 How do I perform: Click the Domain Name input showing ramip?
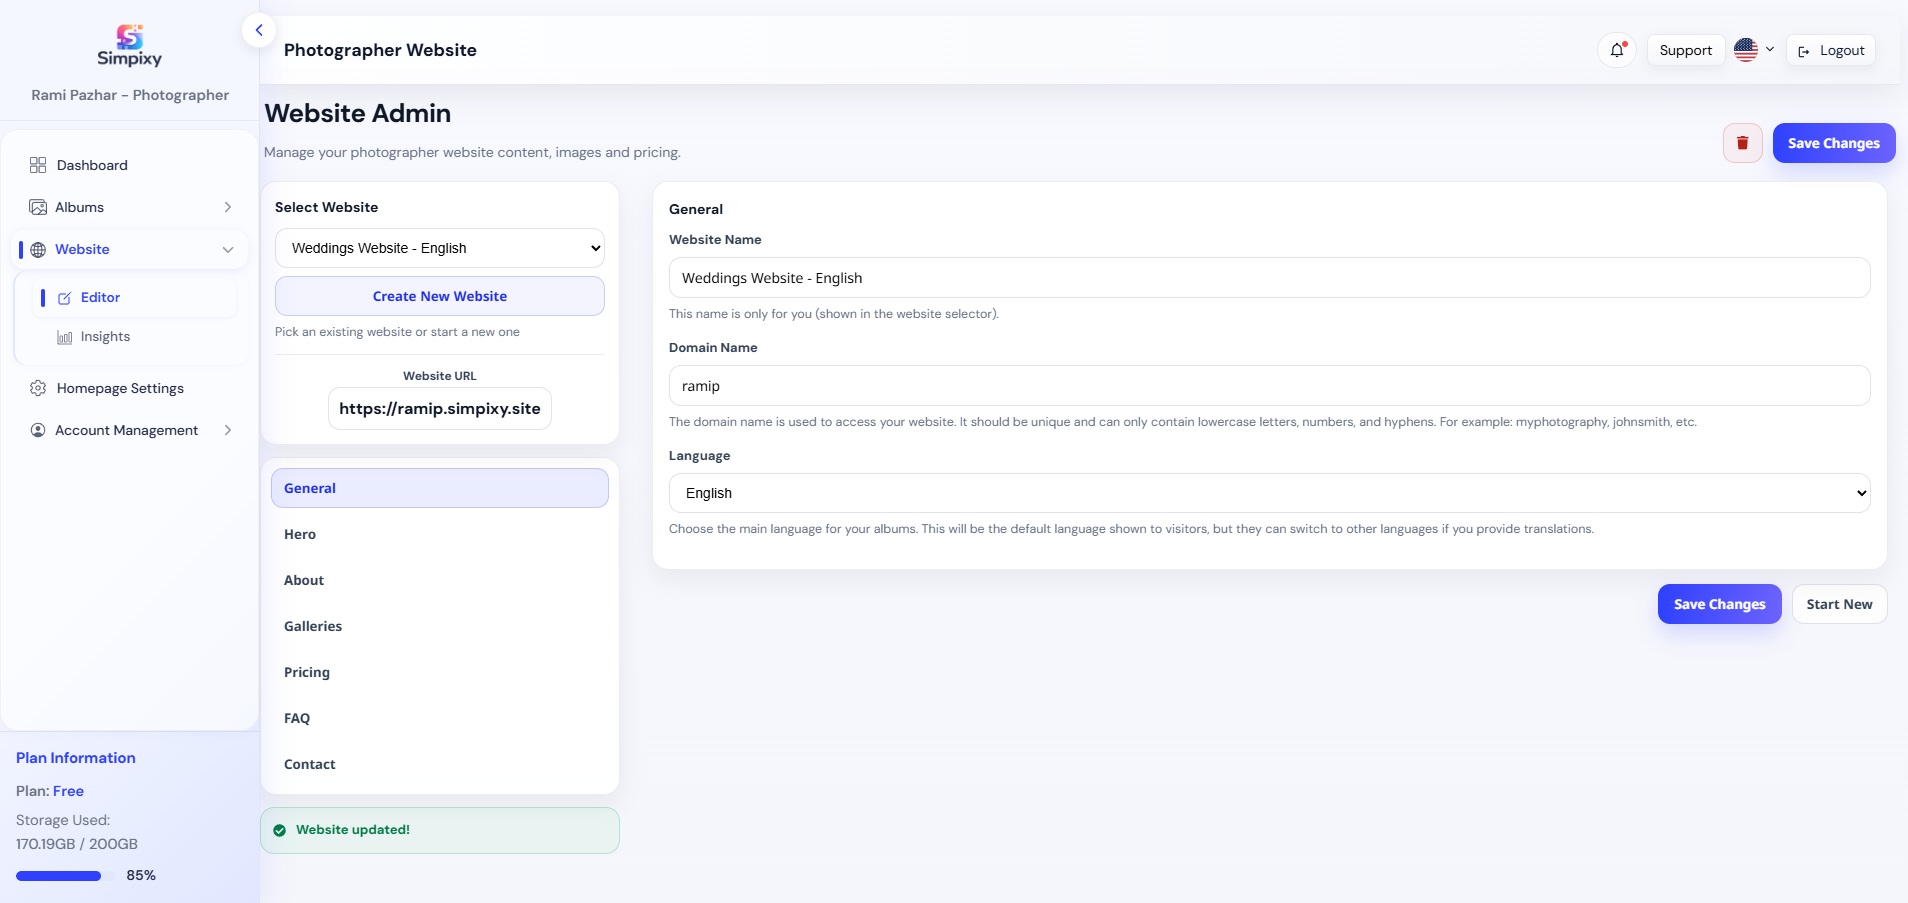[x=1267, y=385]
